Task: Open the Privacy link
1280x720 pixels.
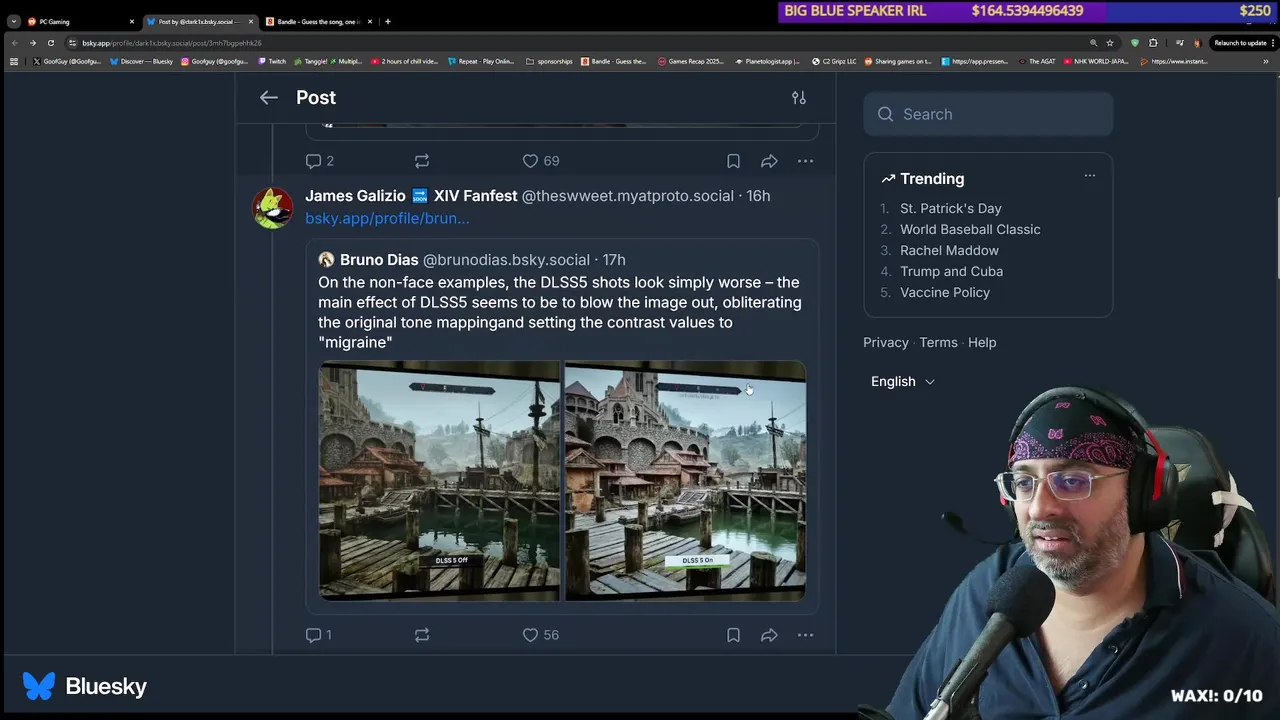Action: tap(886, 342)
